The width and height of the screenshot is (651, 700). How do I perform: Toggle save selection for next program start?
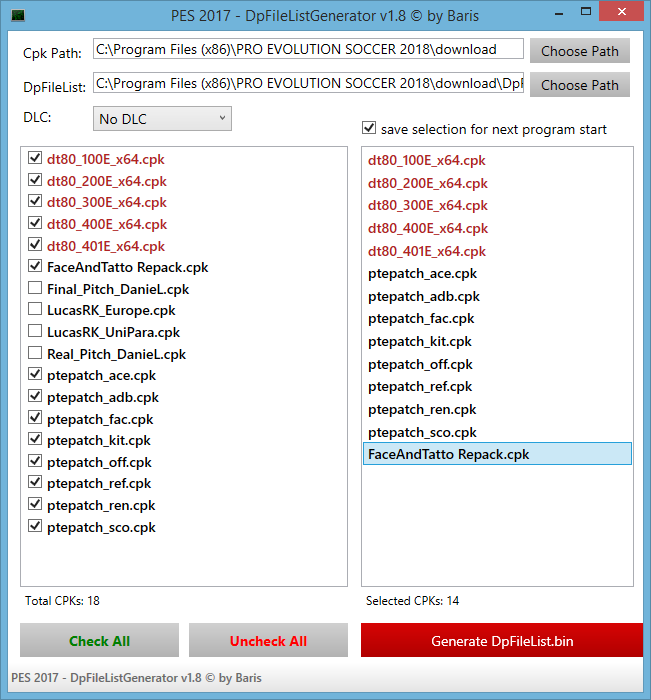coord(369,128)
